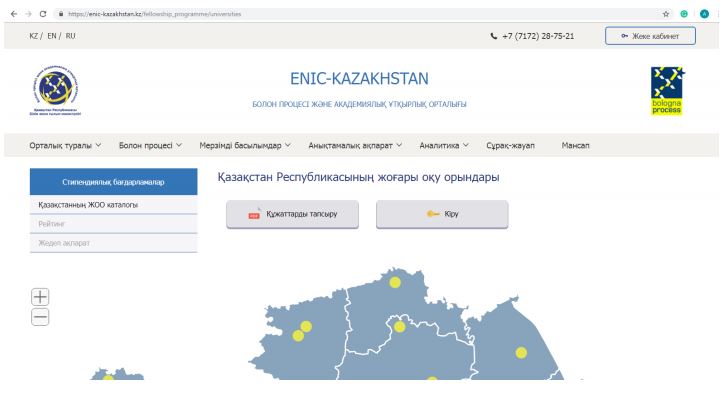Click the yellow key icon on Кіру
Viewport: 727px width, 401px height.
click(433, 214)
